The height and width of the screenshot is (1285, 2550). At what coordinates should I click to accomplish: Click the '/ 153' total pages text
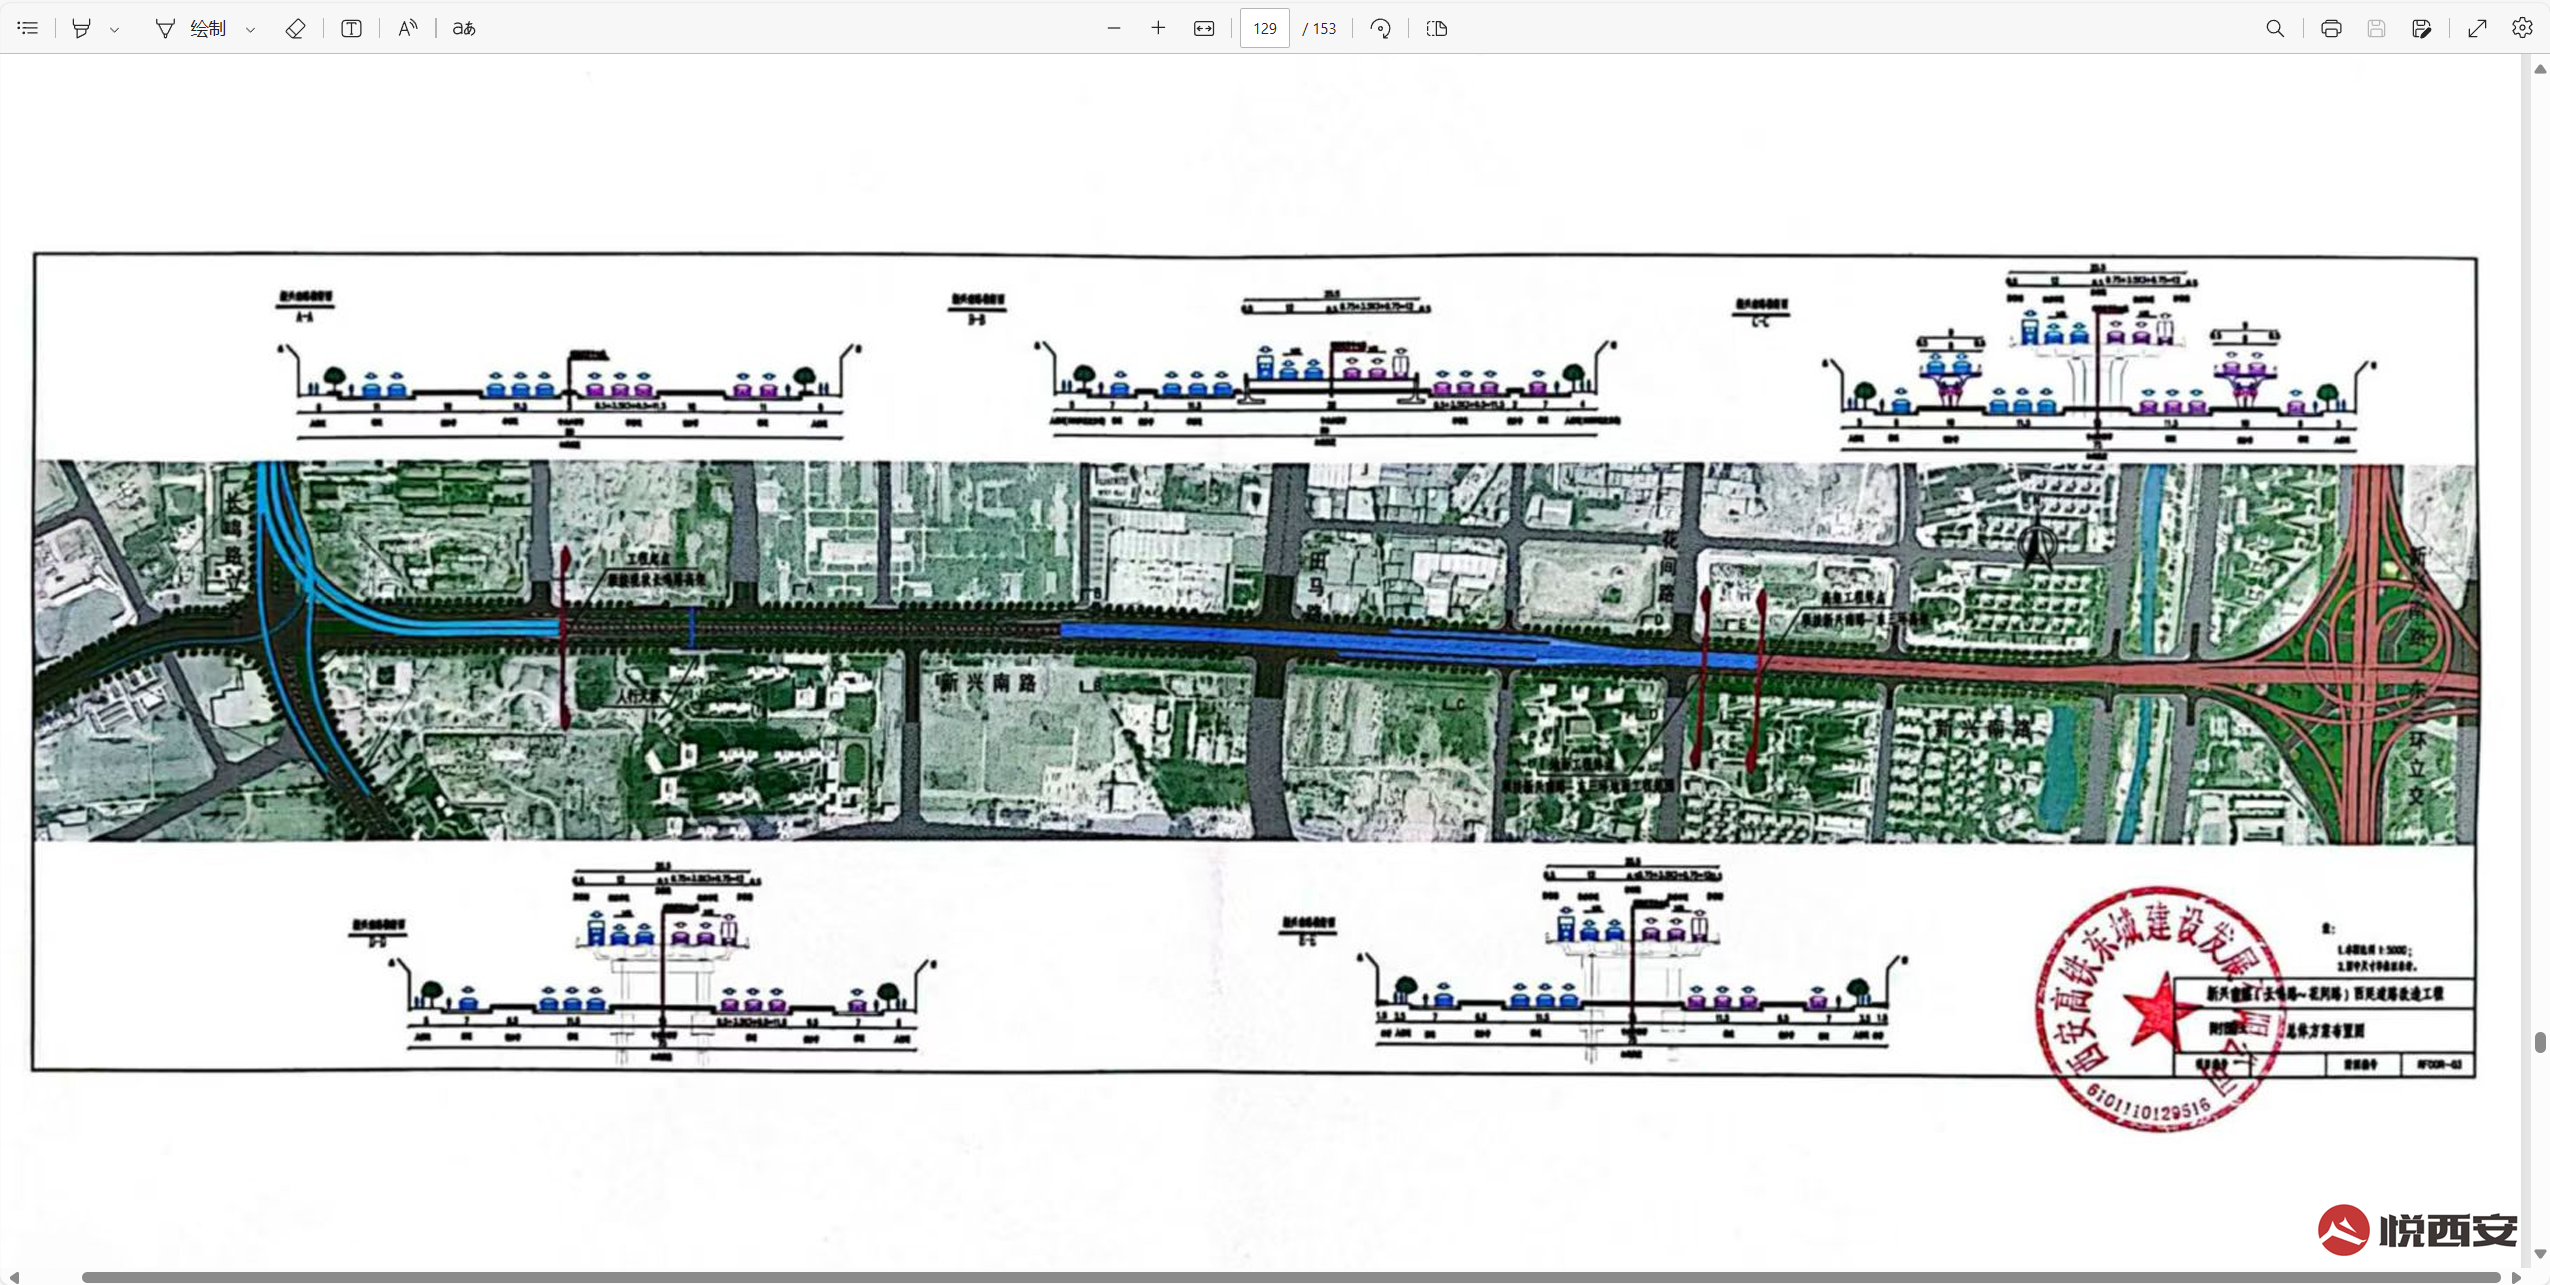1319,29
